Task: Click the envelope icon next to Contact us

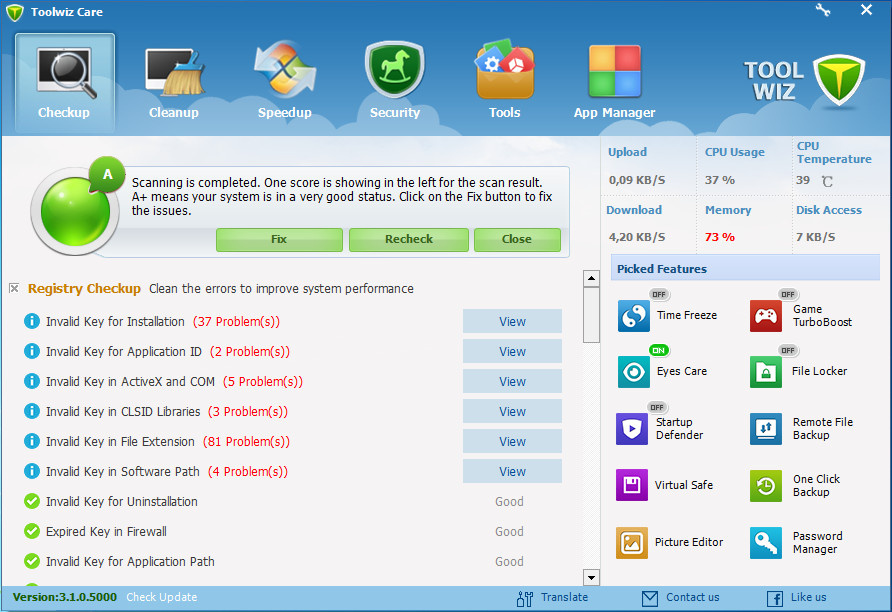Action: point(650,598)
